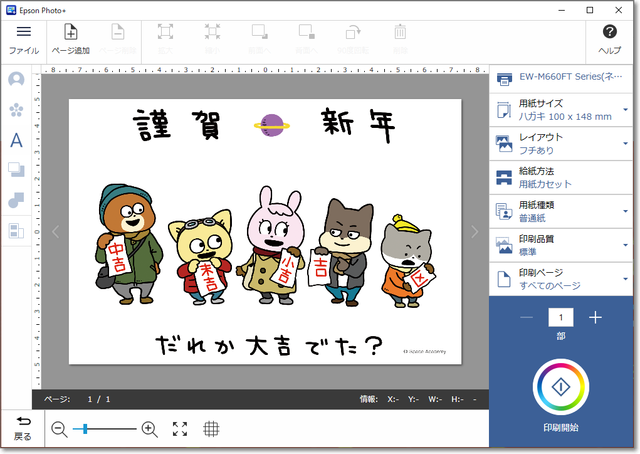Viewport: 640px width, 454px height.
Task: Click the zoom out magnifier icon
Action: tap(59, 429)
